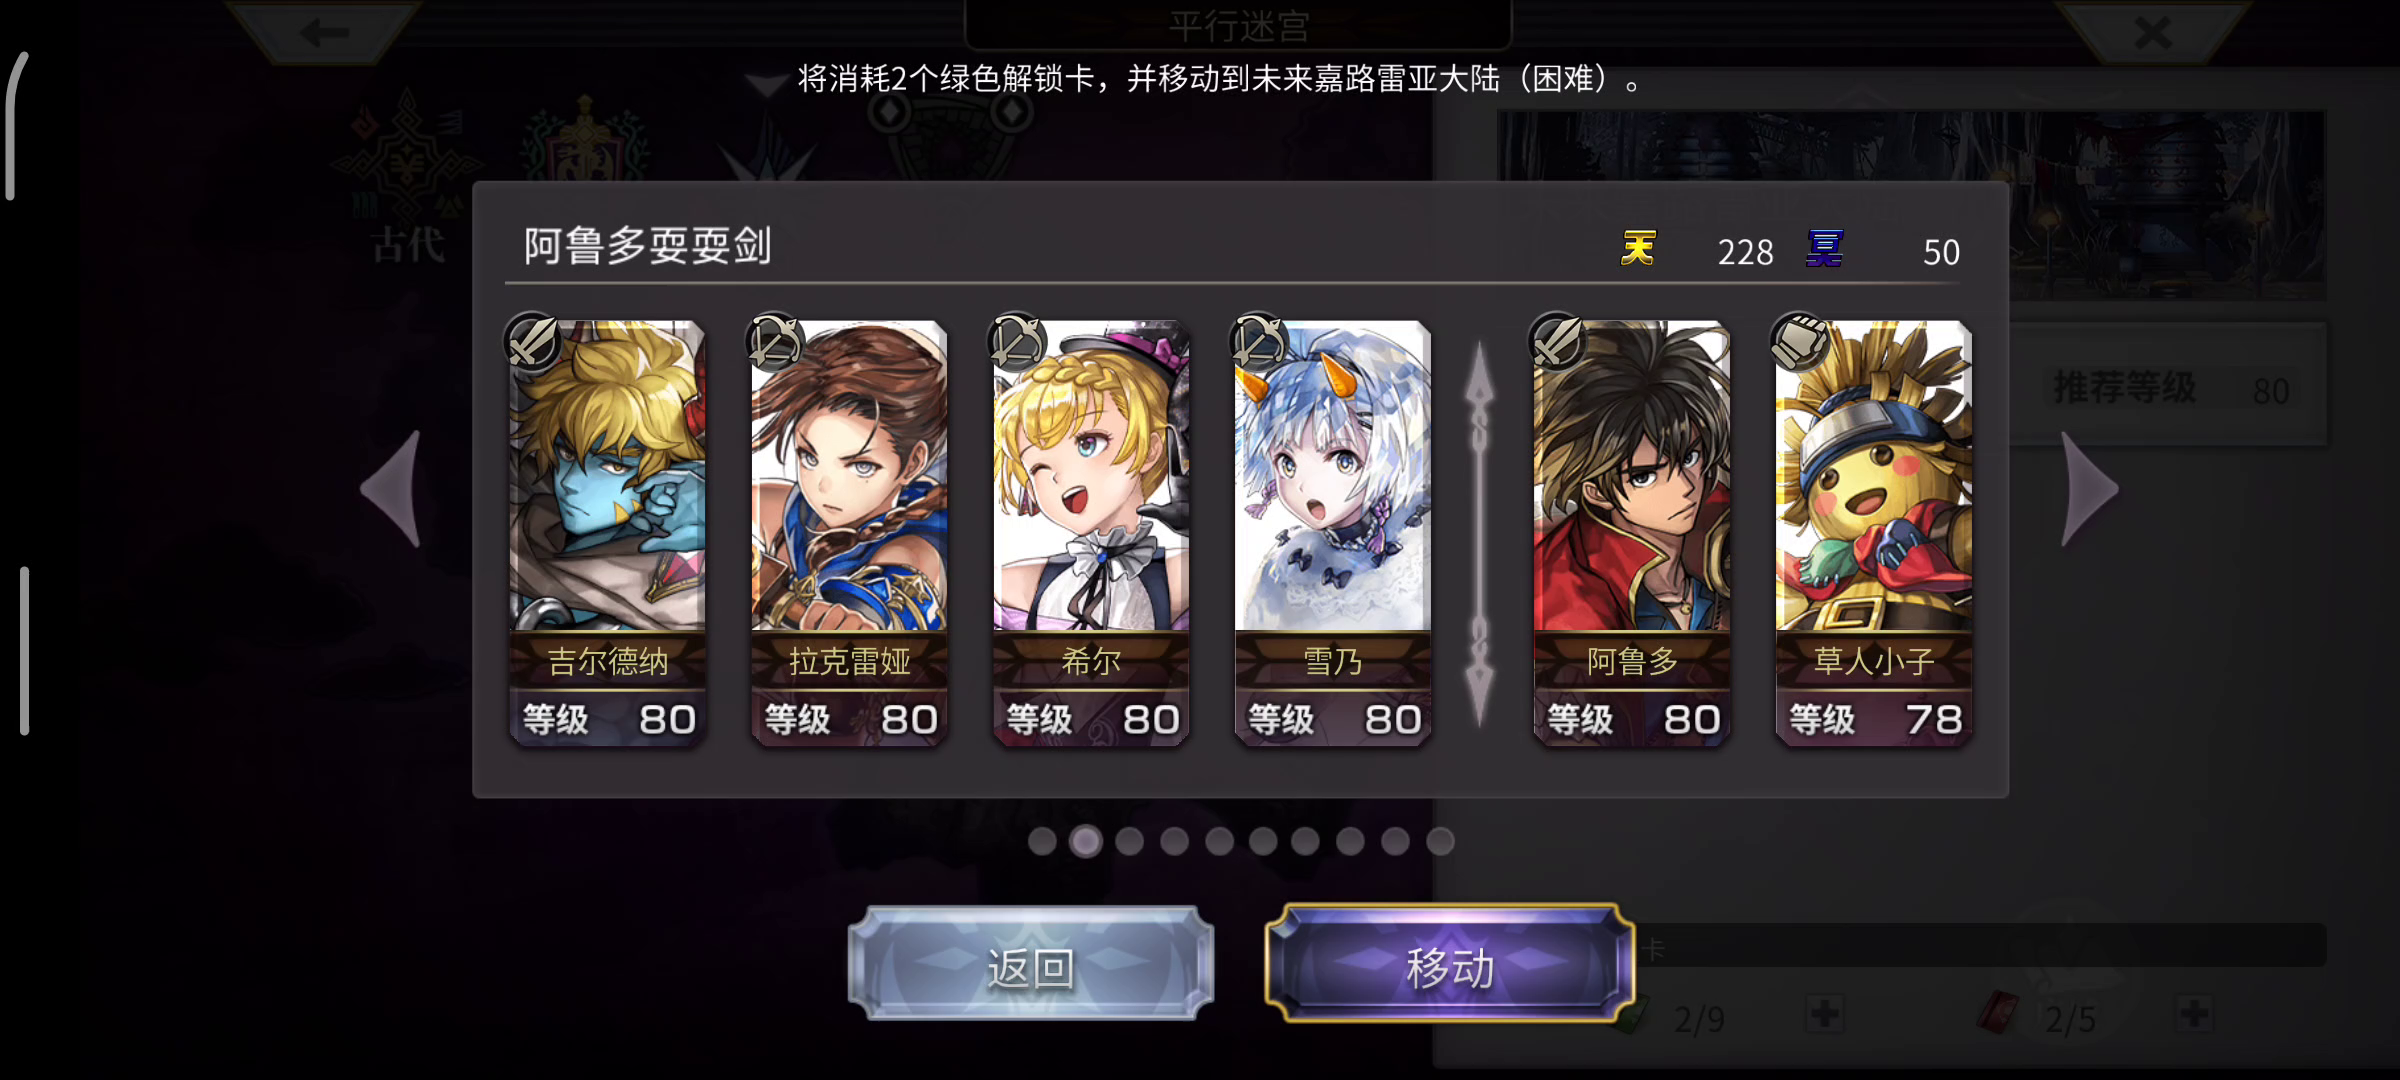
Task: Click the bow weapon icon on 雪乃
Action: (1259, 342)
